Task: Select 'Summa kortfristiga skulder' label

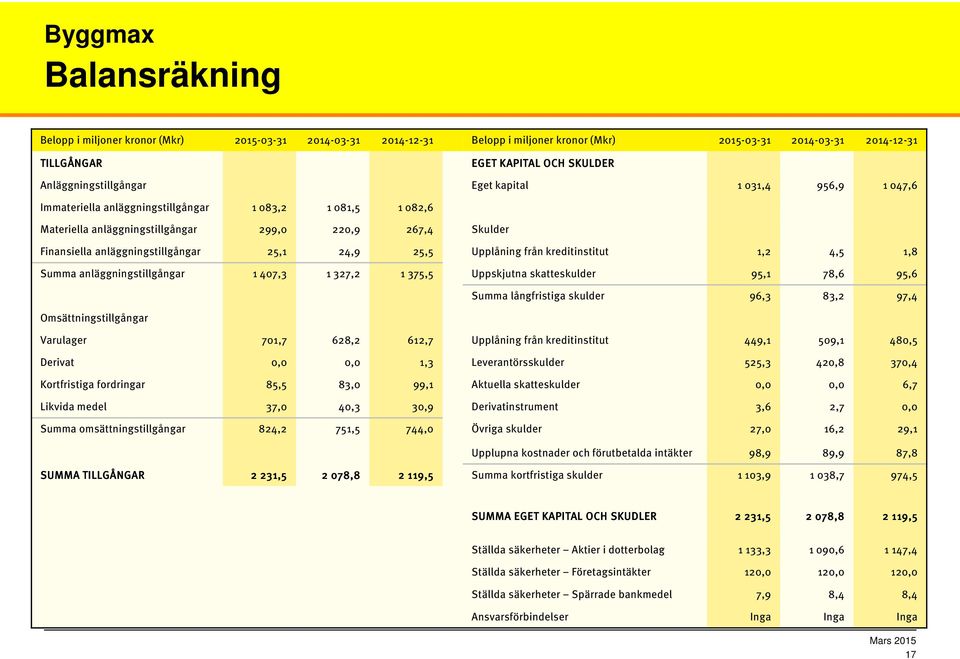Action: (x=537, y=475)
